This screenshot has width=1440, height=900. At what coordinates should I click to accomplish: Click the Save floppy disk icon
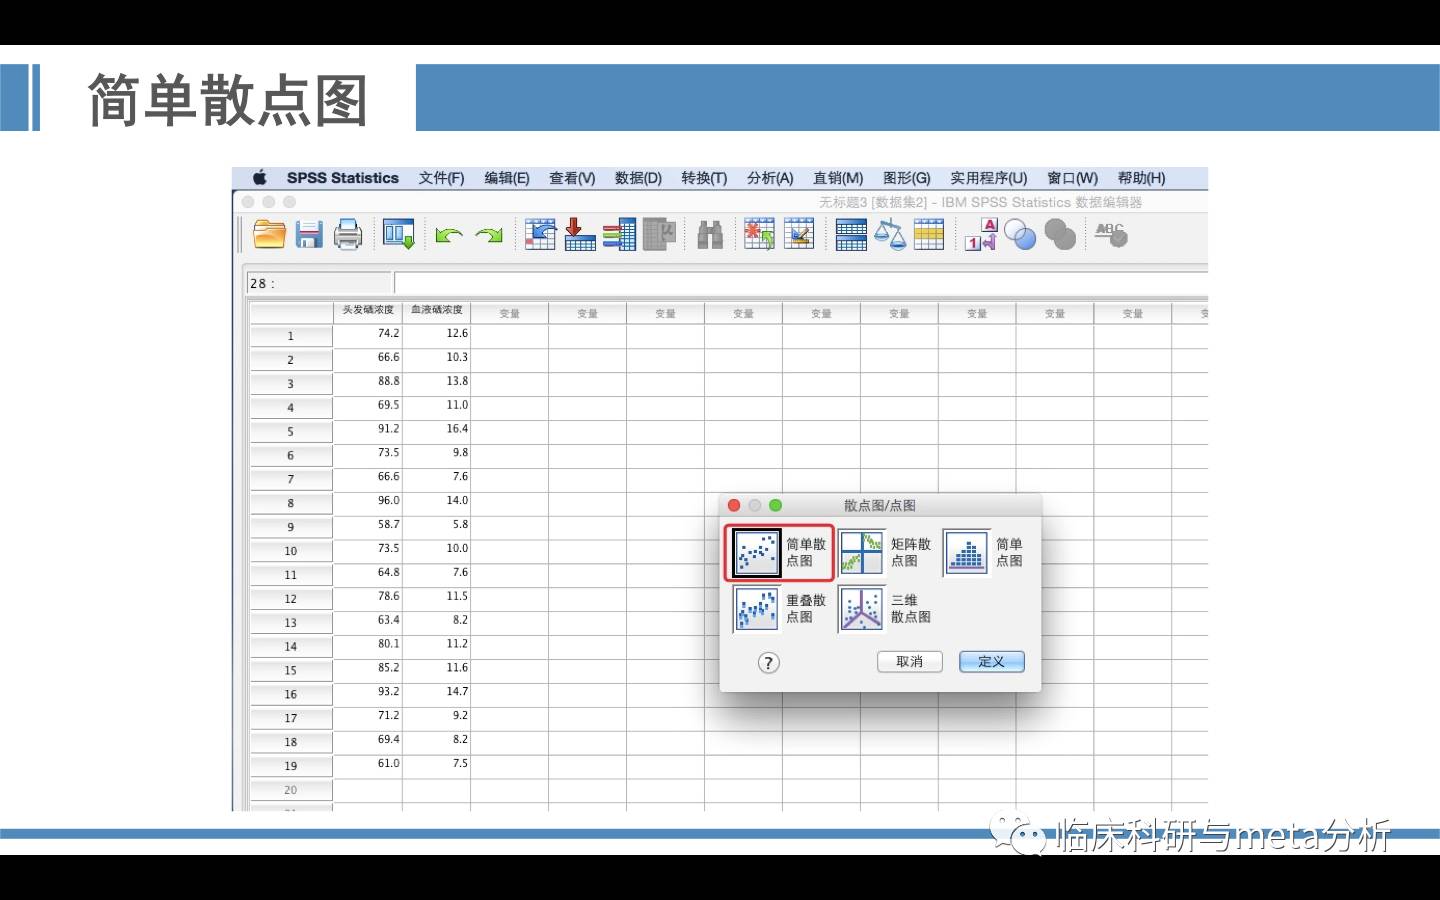point(309,235)
